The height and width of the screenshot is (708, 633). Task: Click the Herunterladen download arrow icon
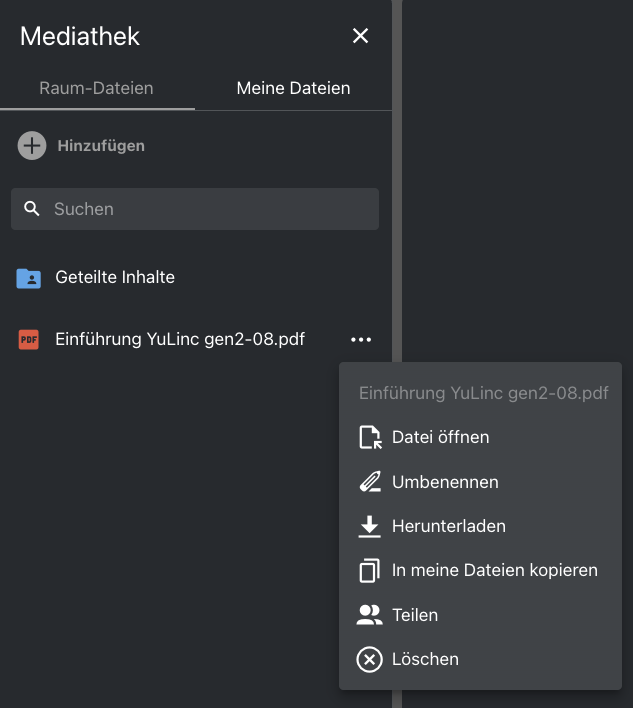pyautogui.click(x=370, y=526)
